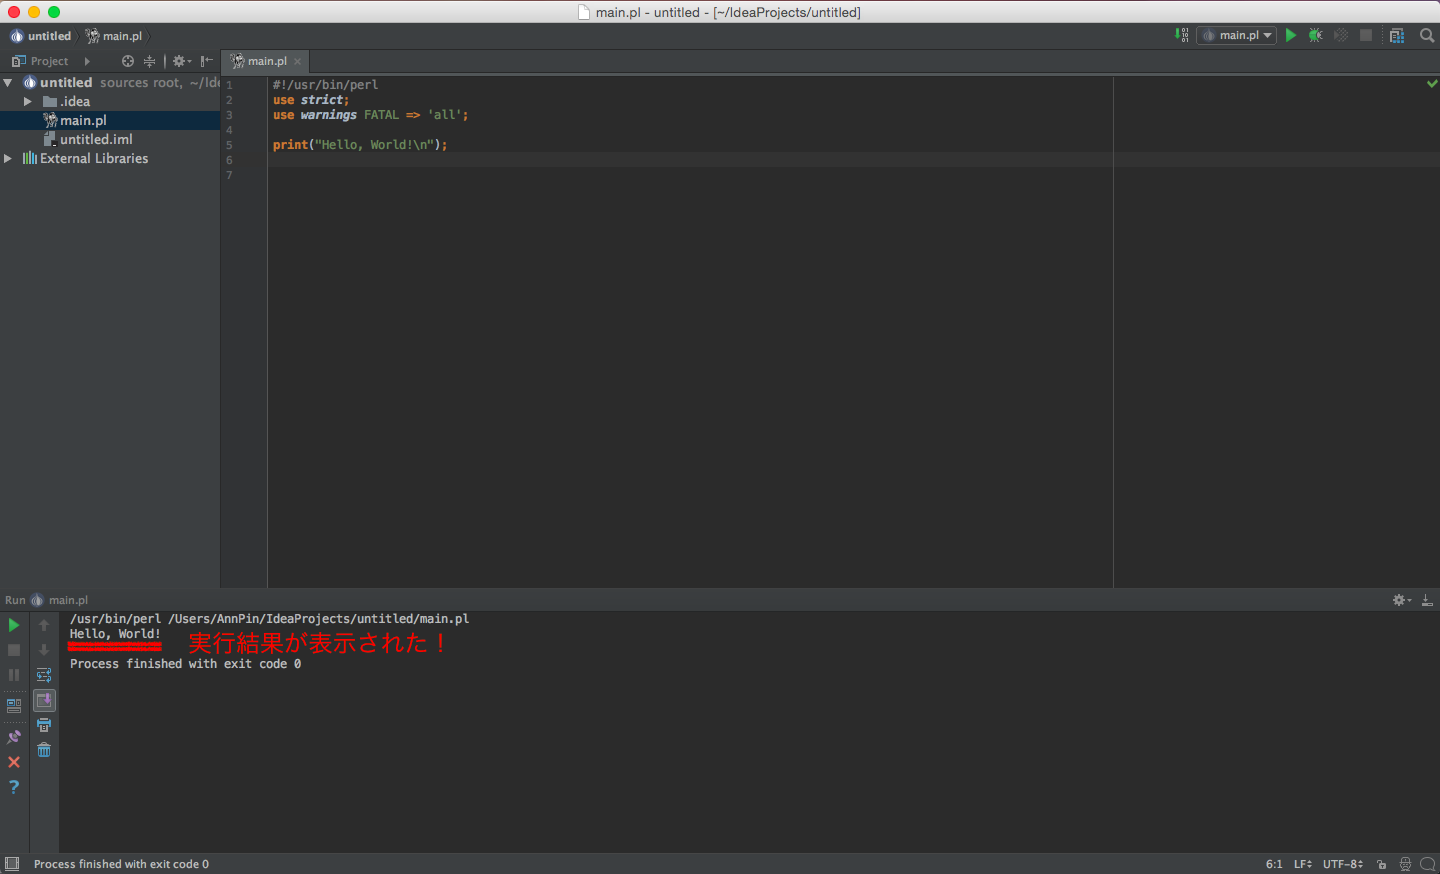Close the Run tab with red X
Image resolution: width=1440 pixels, height=874 pixels.
pyautogui.click(x=14, y=762)
